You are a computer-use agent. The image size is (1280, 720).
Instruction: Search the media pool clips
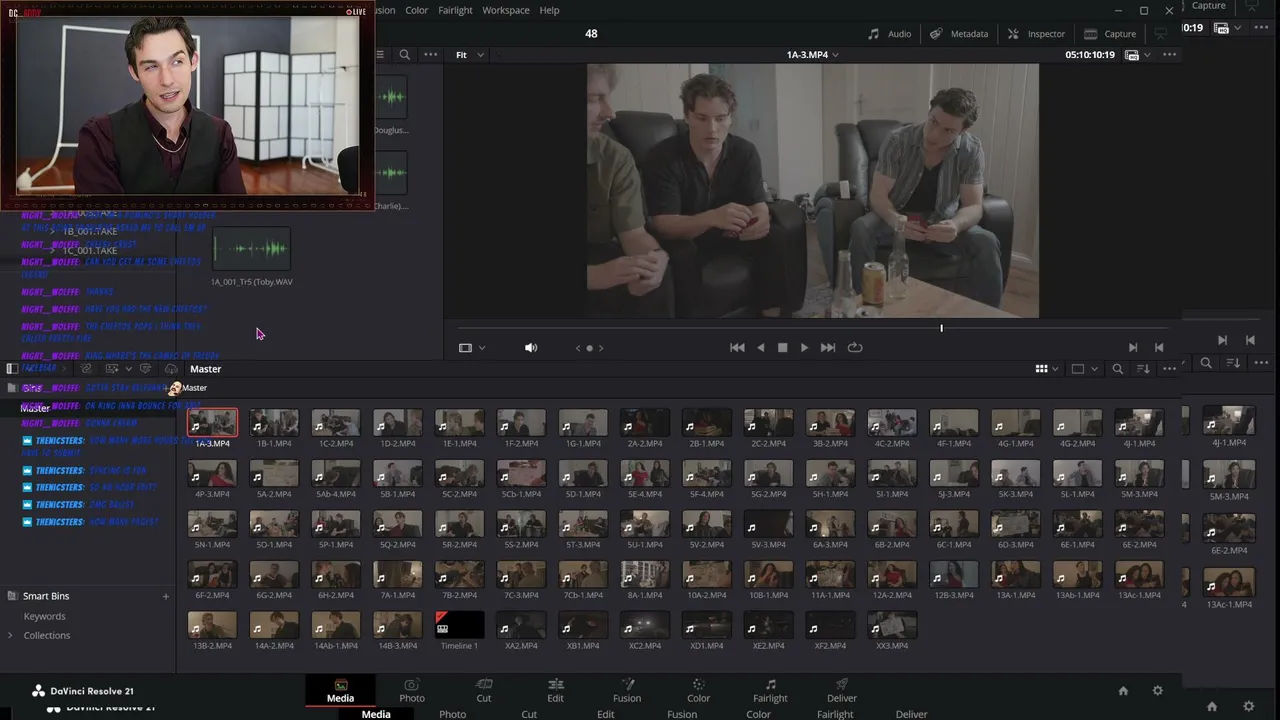tap(1118, 369)
